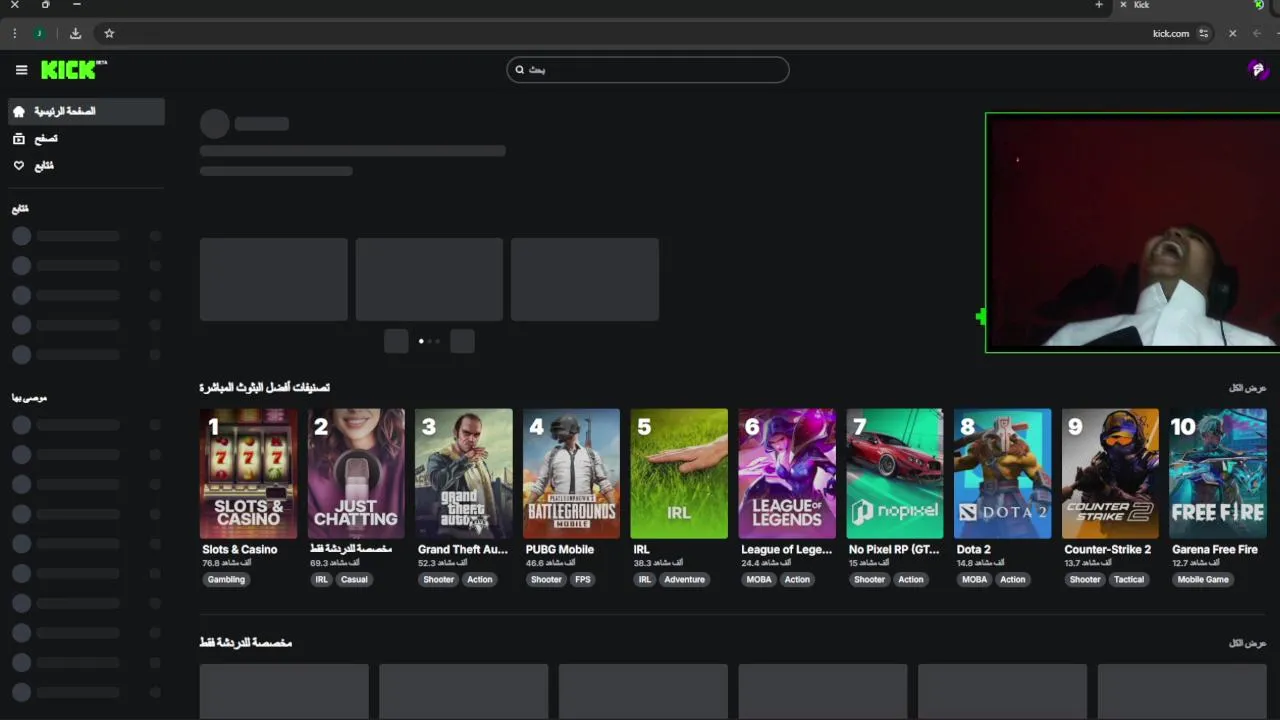This screenshot has height=720, width=1280.
Task: Click 'عرض الكل' for top categories
Action: [1247, 388]
